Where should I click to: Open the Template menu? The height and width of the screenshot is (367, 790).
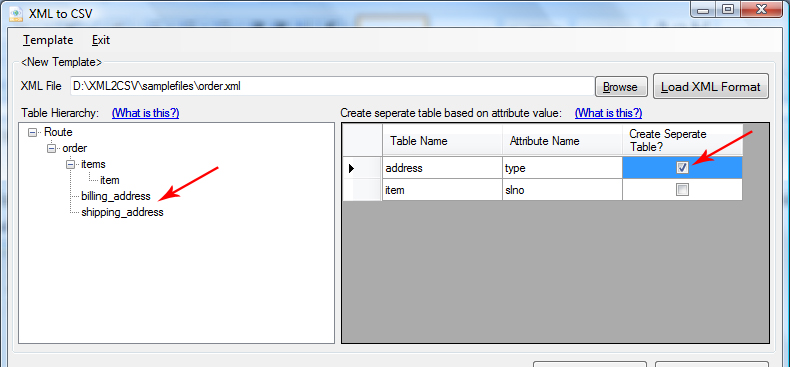(48, 40)
